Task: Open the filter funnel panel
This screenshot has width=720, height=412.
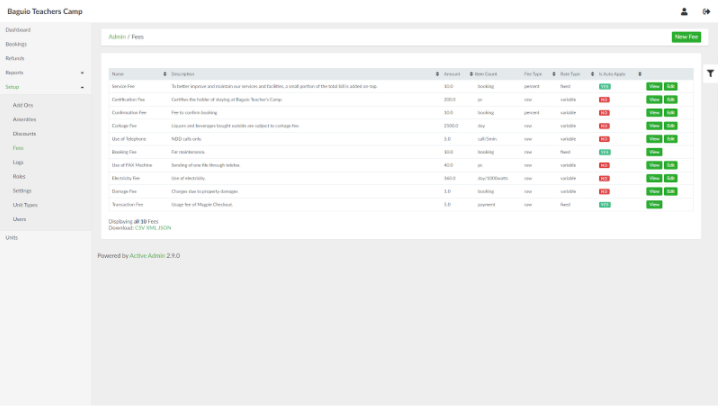Action: click(710, 73)
